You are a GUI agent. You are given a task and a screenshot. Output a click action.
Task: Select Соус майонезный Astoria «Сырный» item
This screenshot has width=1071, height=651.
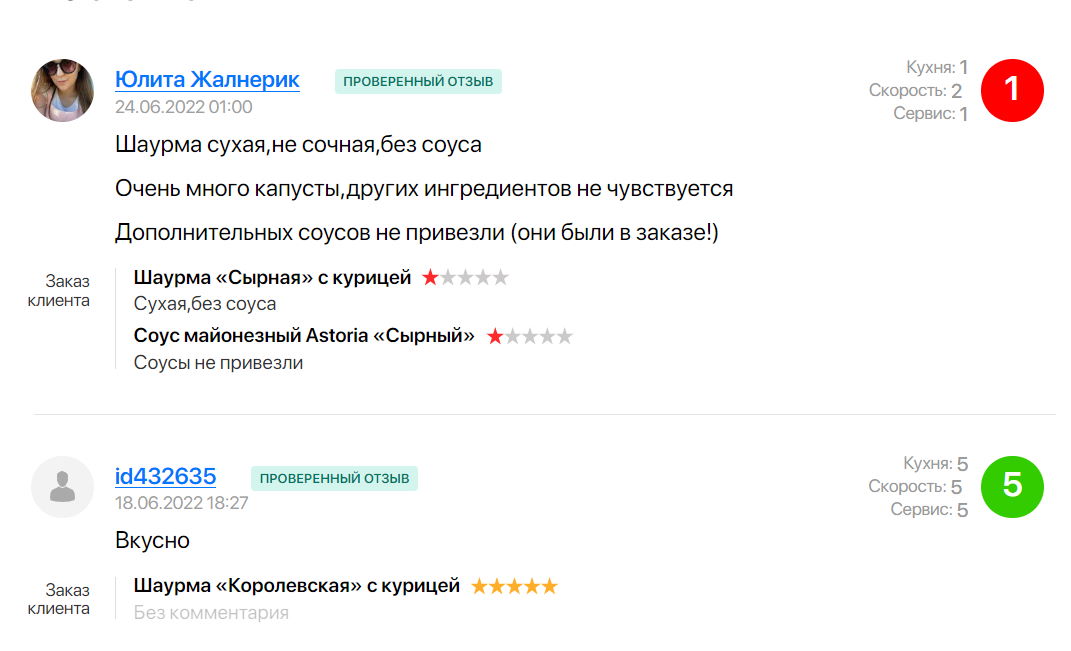(304, 336)
